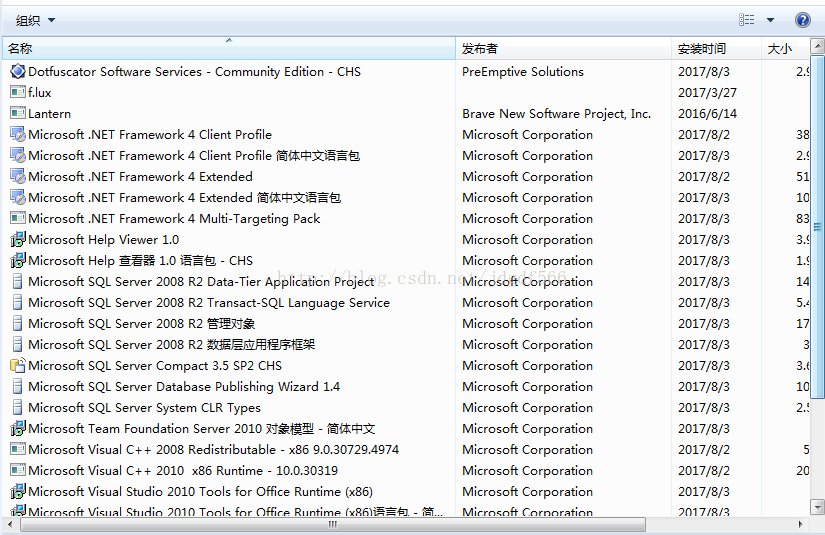This screenshot has height=535, width=825.
Task: Select Microsoft .NET Framework 4 Multi-Targeting Pack
Action: tap(174, 219)
